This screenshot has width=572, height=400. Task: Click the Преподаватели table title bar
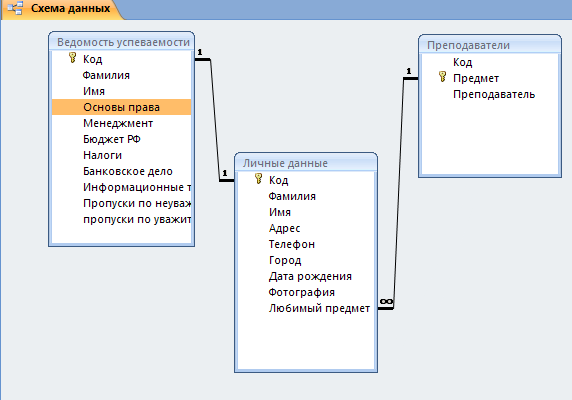(490, 45)
